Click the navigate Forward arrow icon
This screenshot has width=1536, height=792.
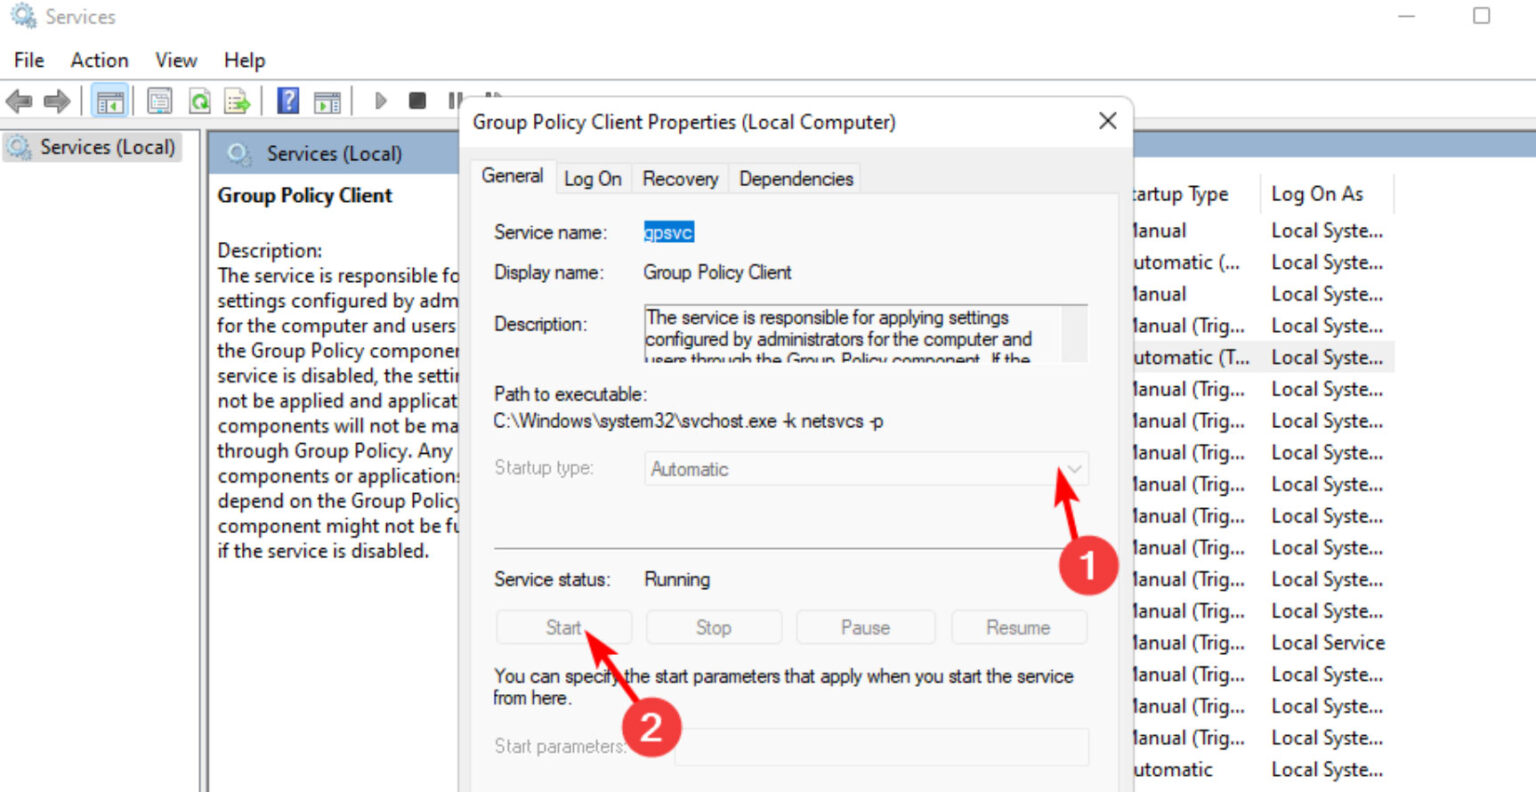(x=55, y=100)
